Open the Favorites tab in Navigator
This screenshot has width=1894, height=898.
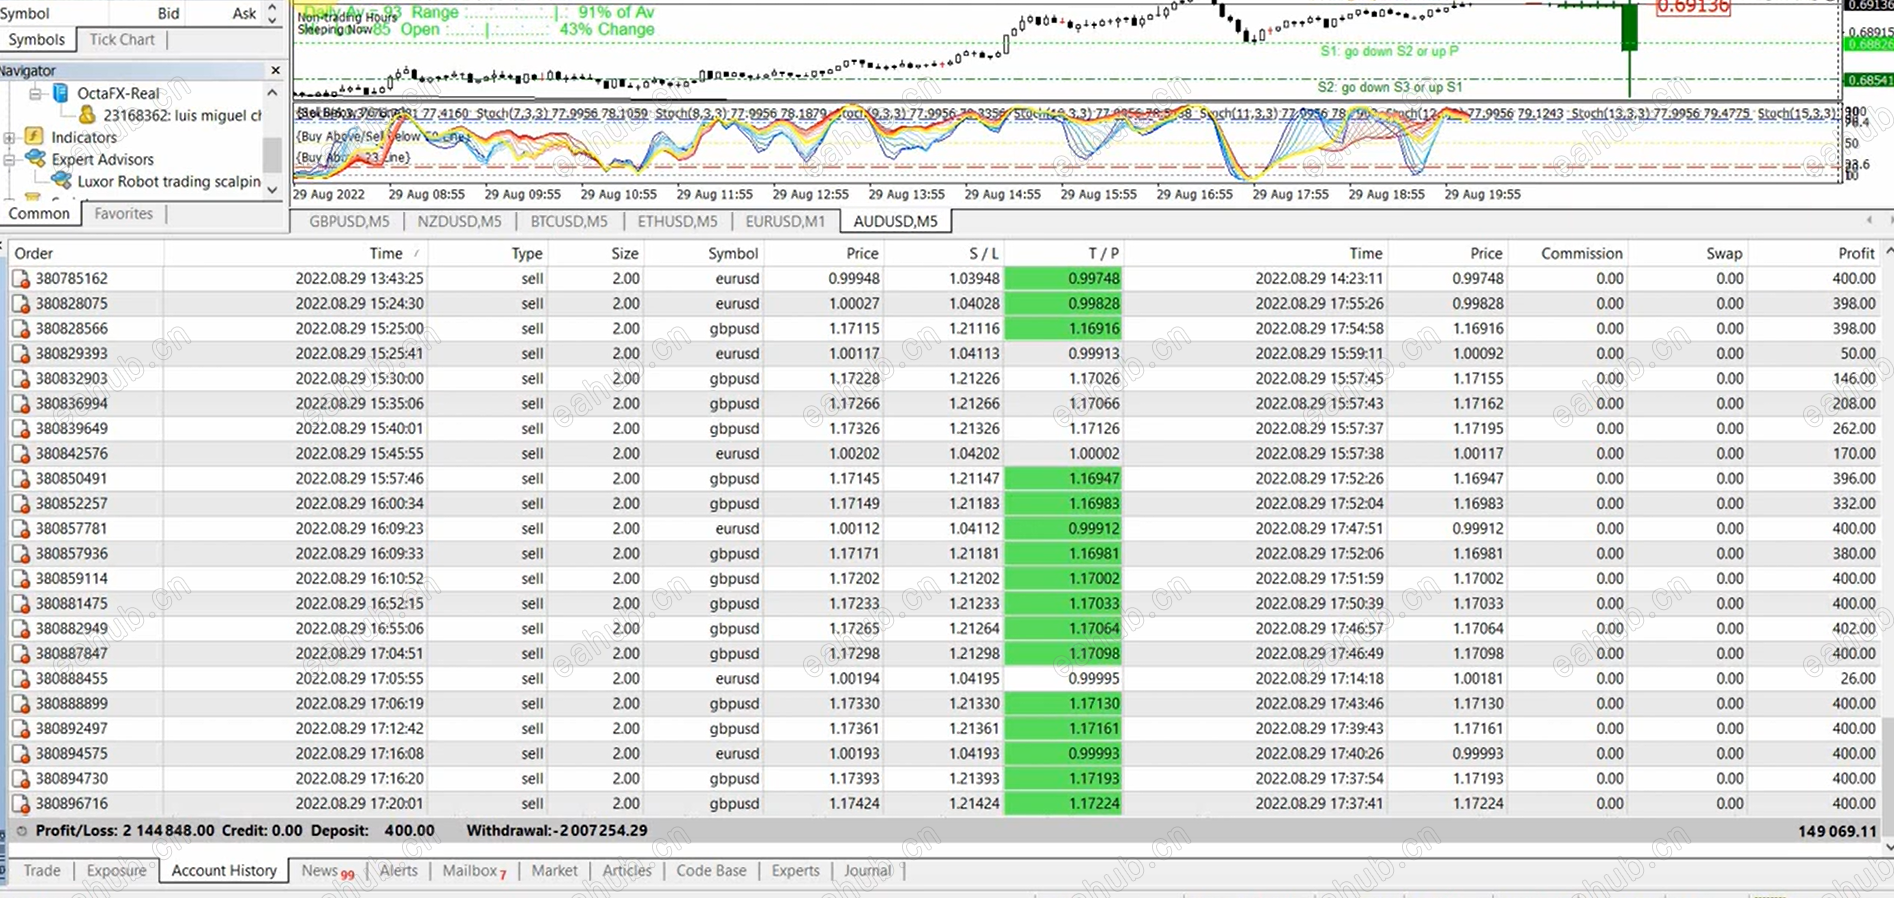pos(123,214)
